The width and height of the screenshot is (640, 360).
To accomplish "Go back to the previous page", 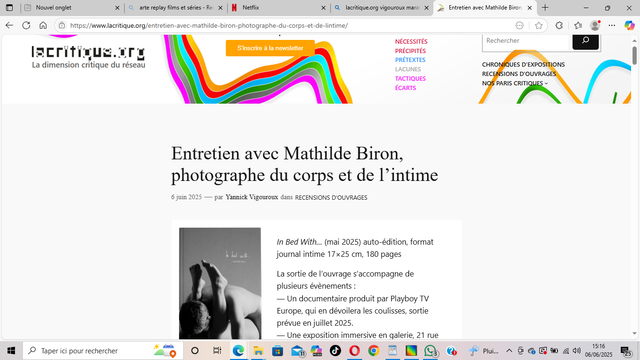I will click(9, 25).
